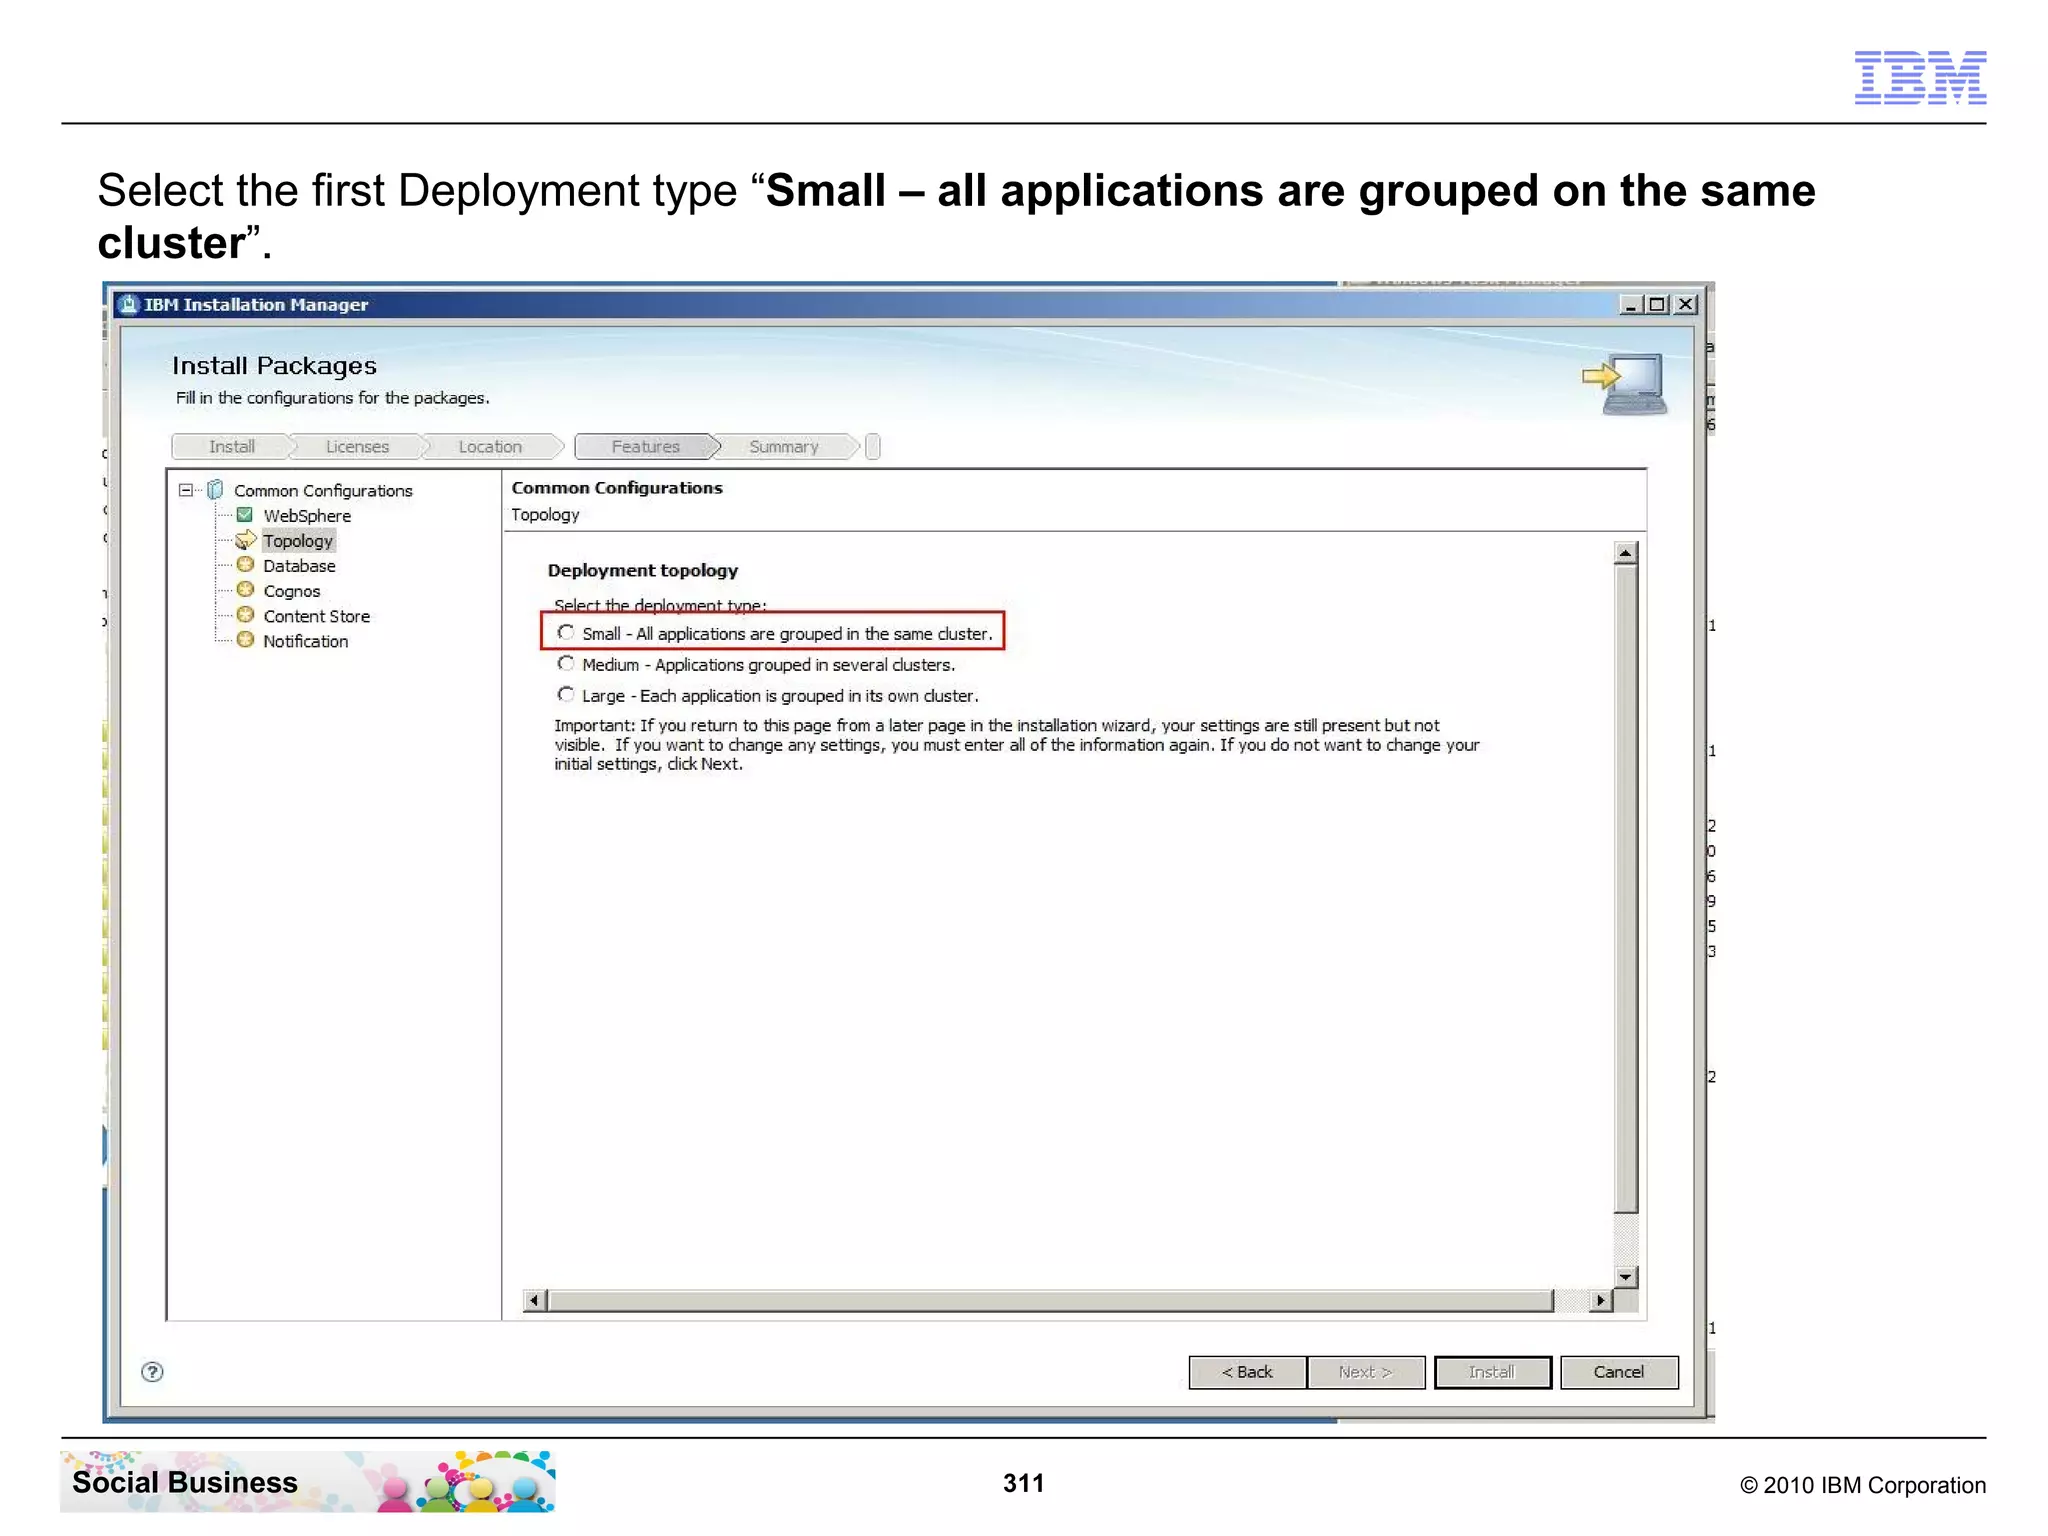Click the 'Deployment topology' heading
The height and width of the screenshot is (1536, 2048).
coord(643,570)
